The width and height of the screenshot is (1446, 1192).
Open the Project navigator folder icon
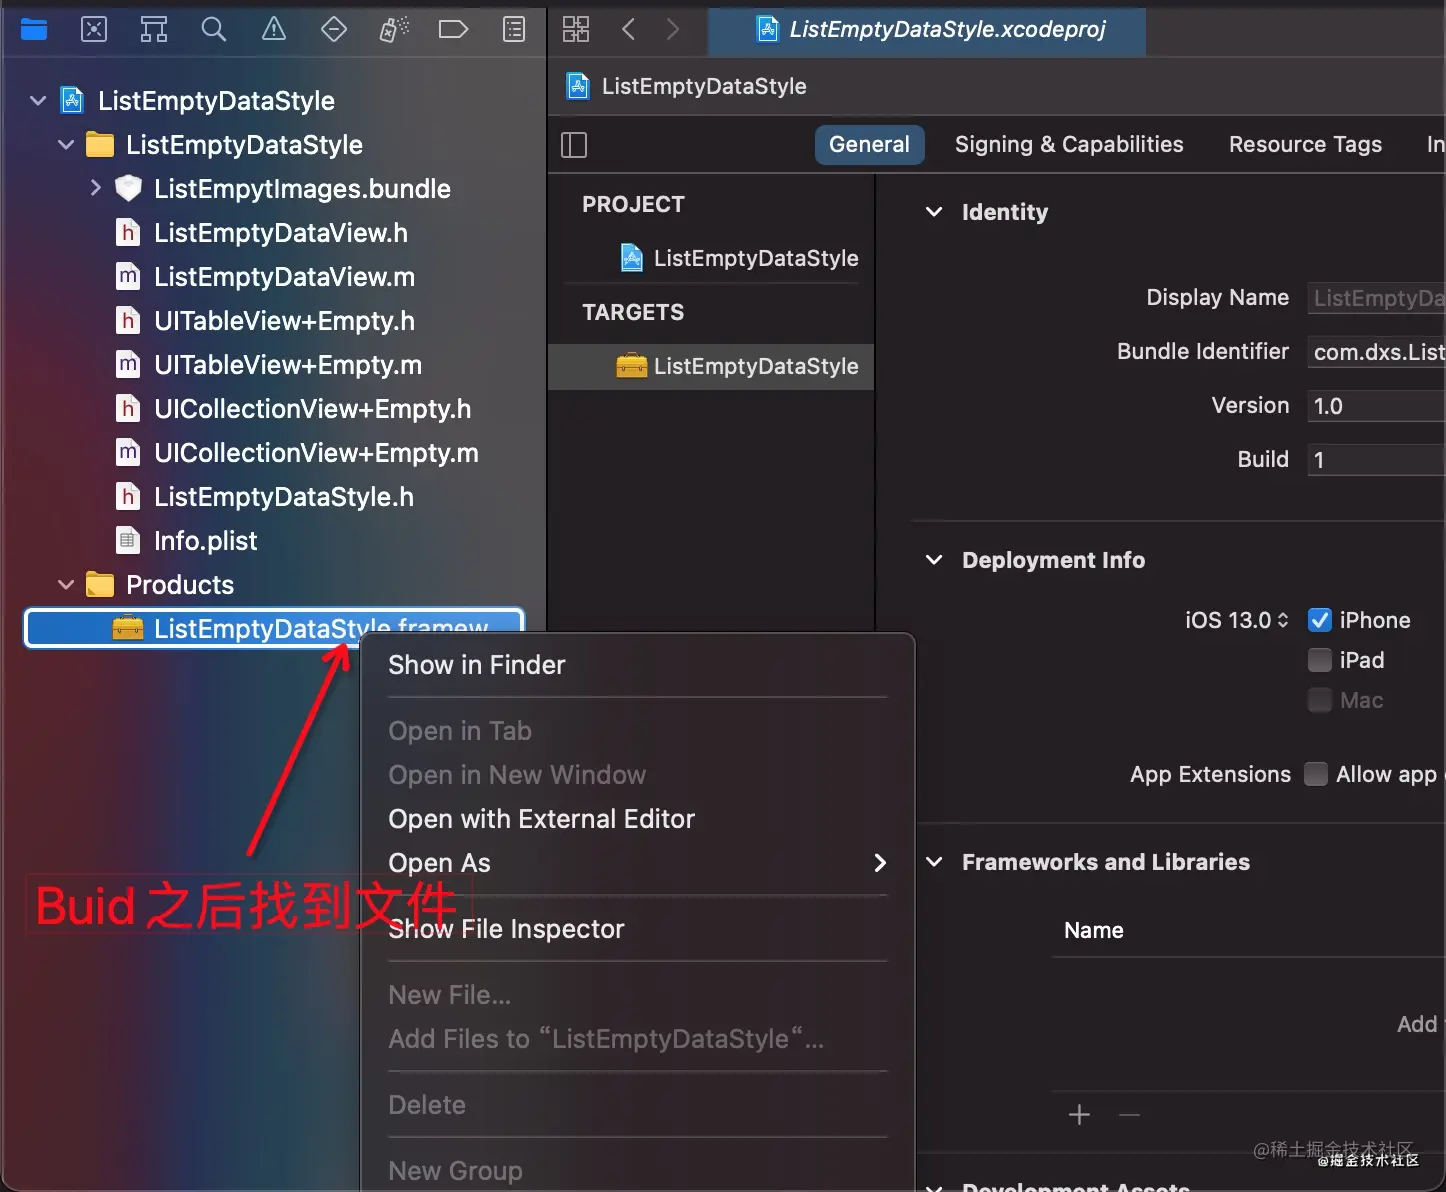(x=34, y=30)
